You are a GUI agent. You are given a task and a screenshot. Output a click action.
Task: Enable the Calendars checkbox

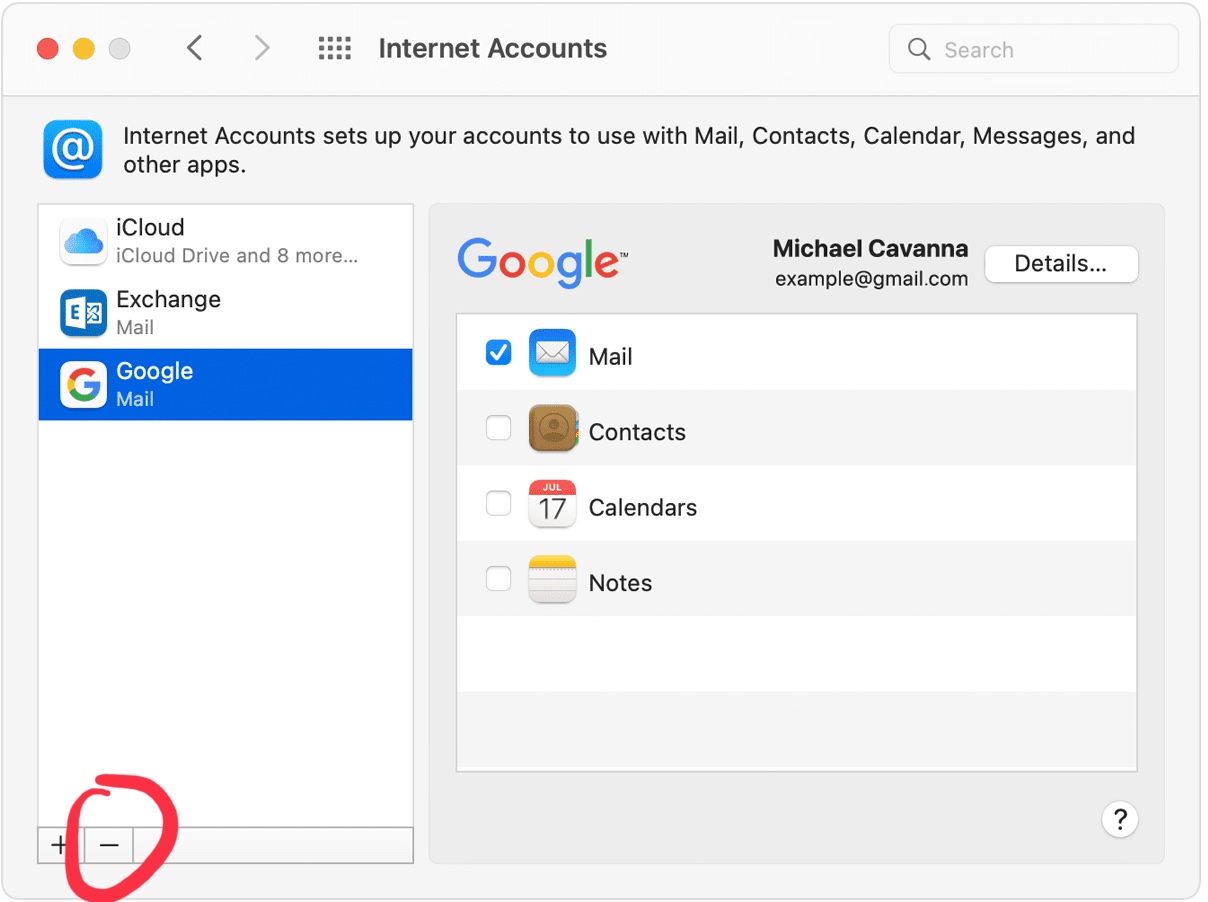(x=498, y=503)
